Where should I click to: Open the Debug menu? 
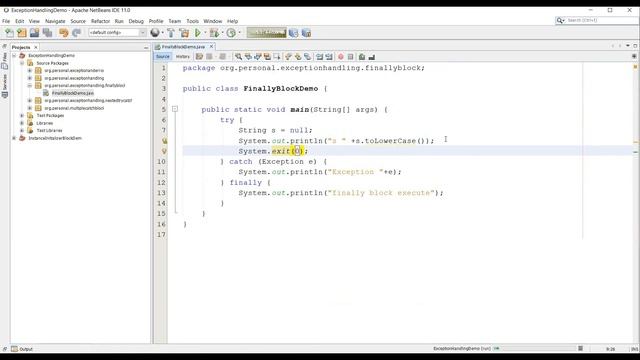pos(136,21)
